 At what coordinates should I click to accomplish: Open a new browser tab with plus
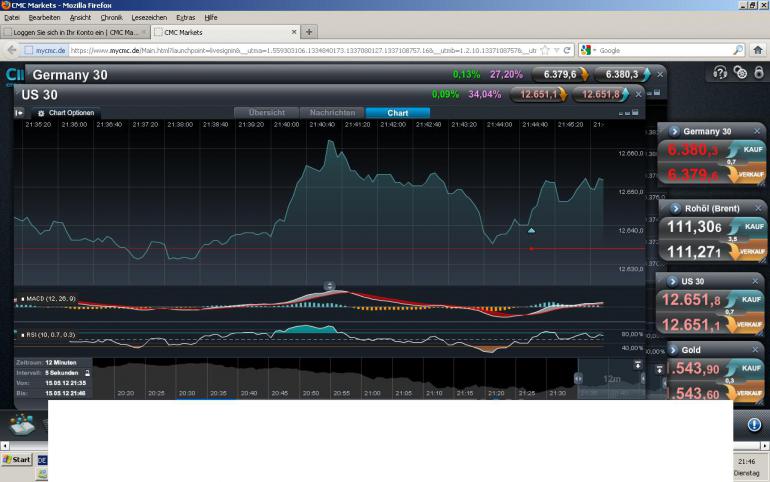click(309, 32)
